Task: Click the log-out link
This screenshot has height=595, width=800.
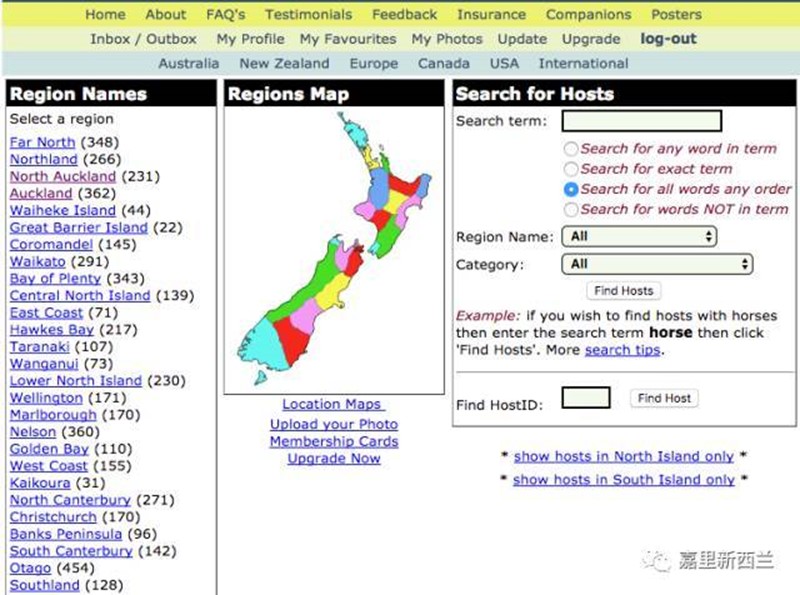Action: pos(668,39)
